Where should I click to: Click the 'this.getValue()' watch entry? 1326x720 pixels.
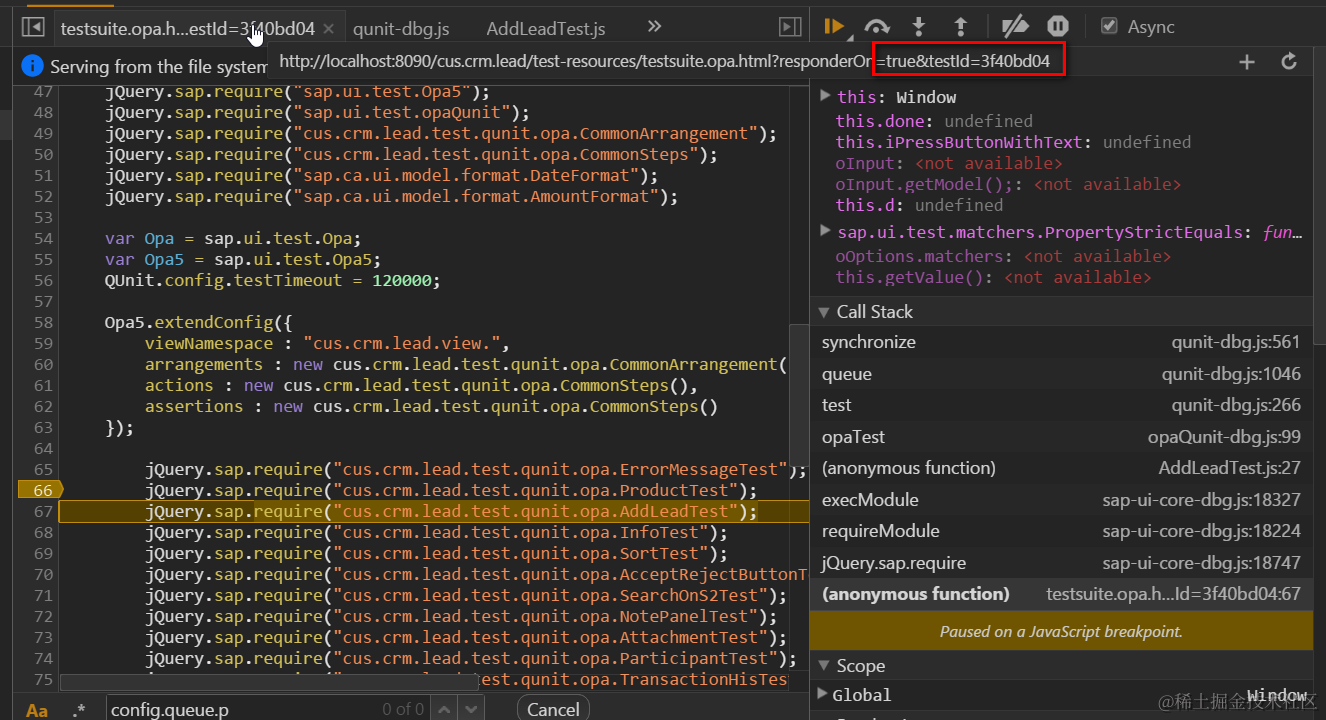tap(993, 277)
